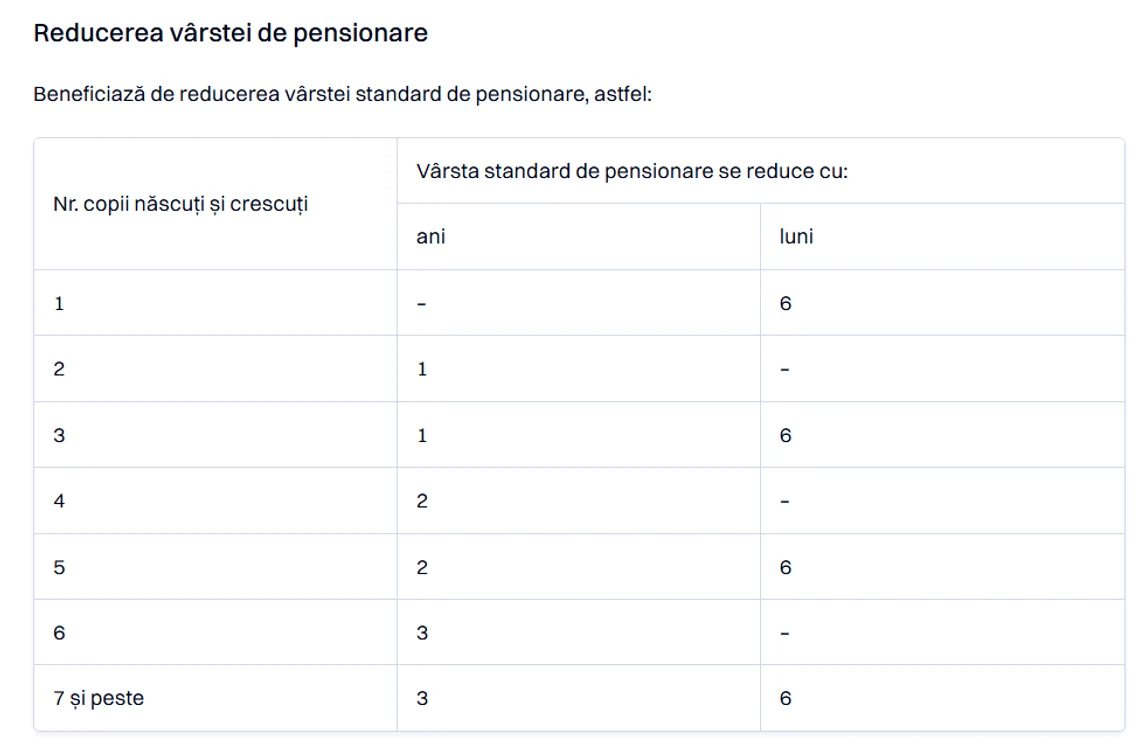Image resolution: width=1140 pixels, height=750 pixels.
Task: Select the 'ani' column header
Action: (430, 237)
